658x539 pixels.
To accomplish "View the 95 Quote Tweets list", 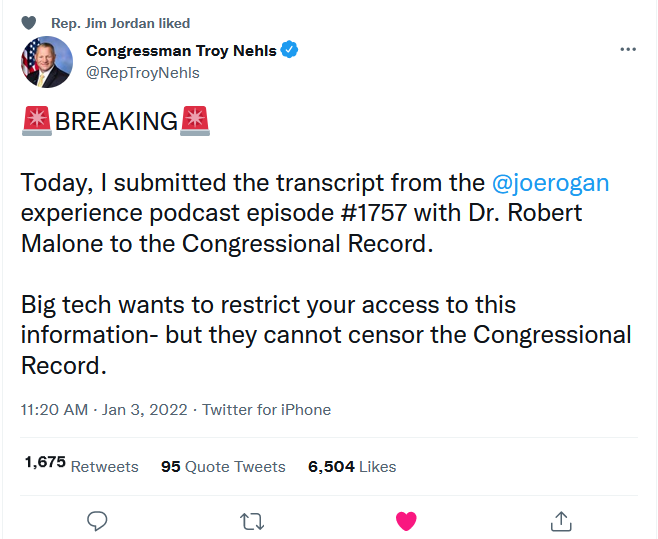I will [x=223, y=466].
